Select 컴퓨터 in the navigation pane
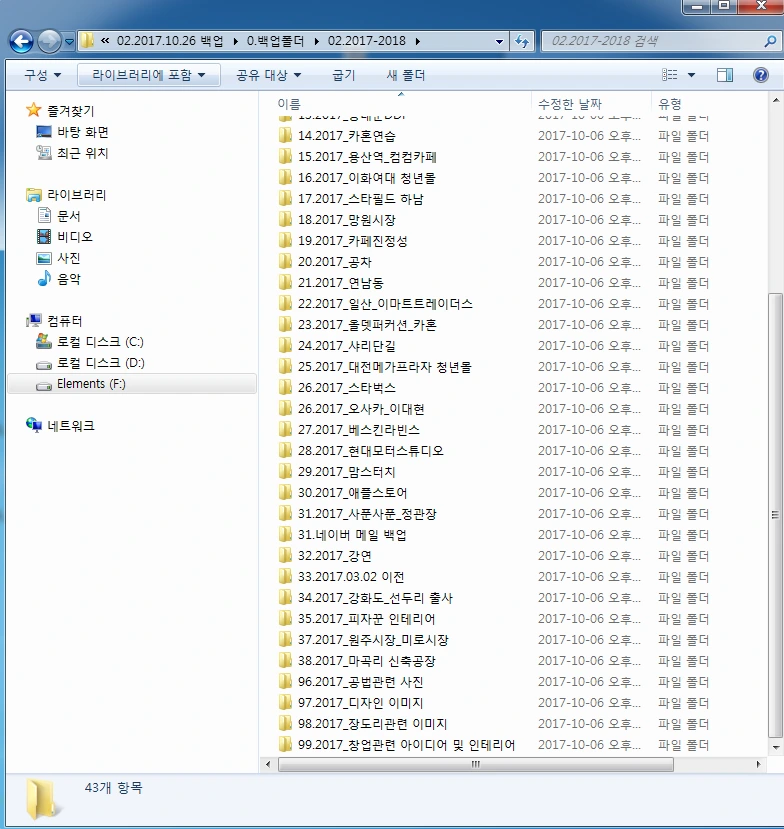The width and height of the screenshot is (784, 829). click(64, 320)
